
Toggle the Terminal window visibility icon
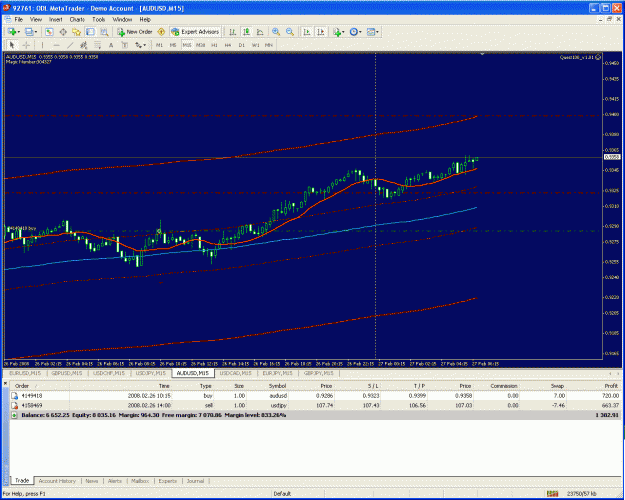[x=90, y=32]
